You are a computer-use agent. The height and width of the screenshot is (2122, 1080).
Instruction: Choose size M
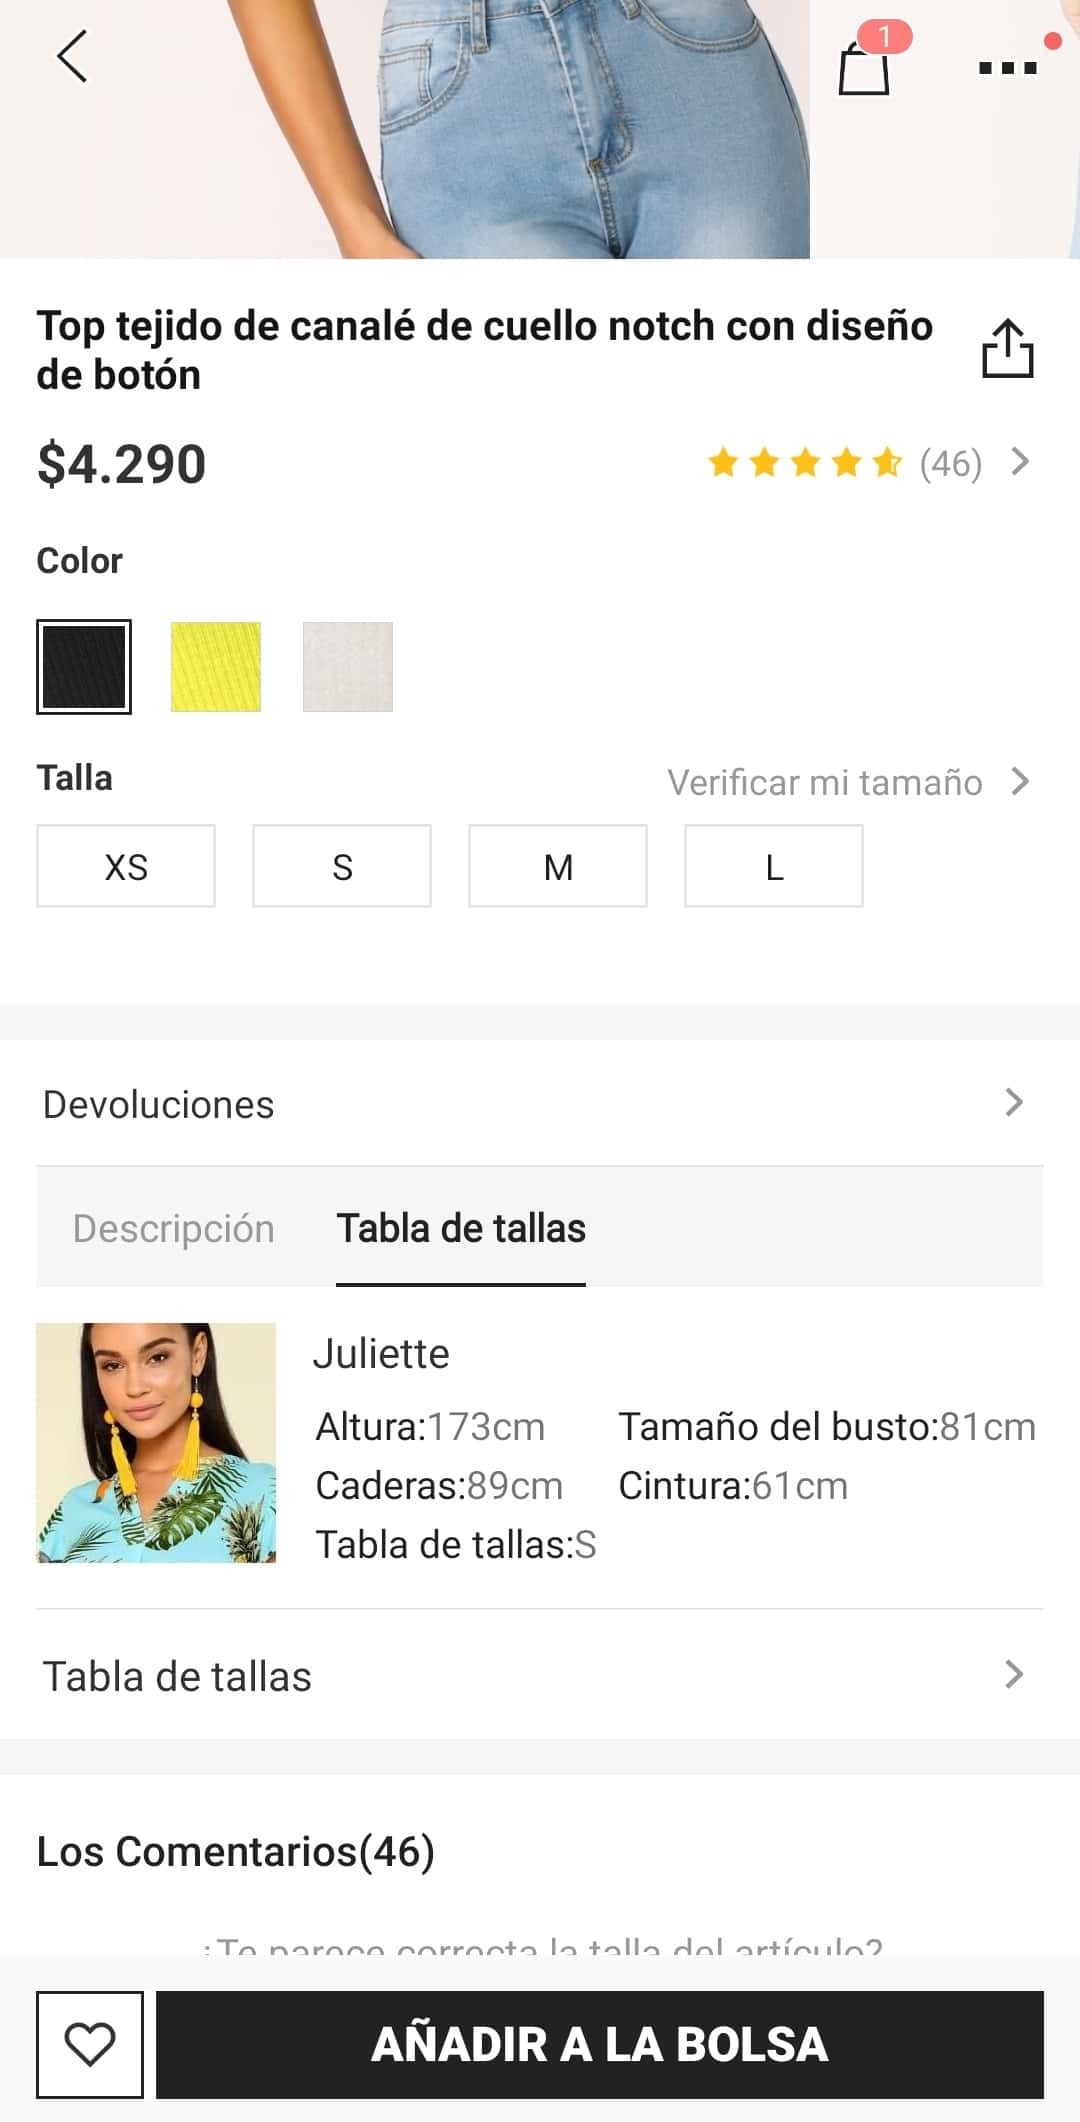pos(558,866)
